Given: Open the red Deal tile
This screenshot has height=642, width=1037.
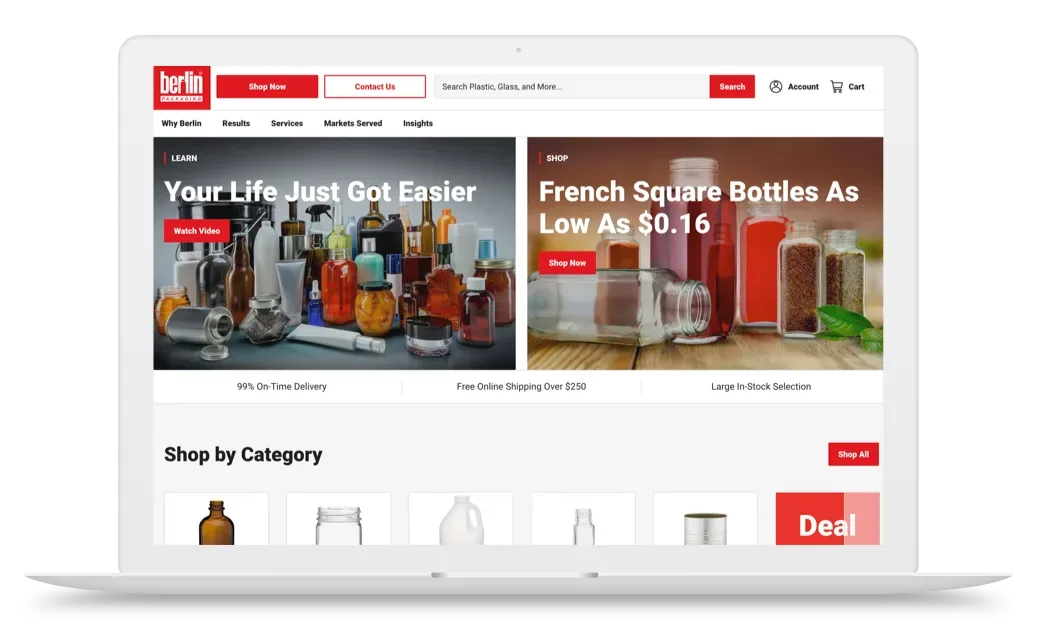Looking at the screenshot, I should [x=827, y=520].
